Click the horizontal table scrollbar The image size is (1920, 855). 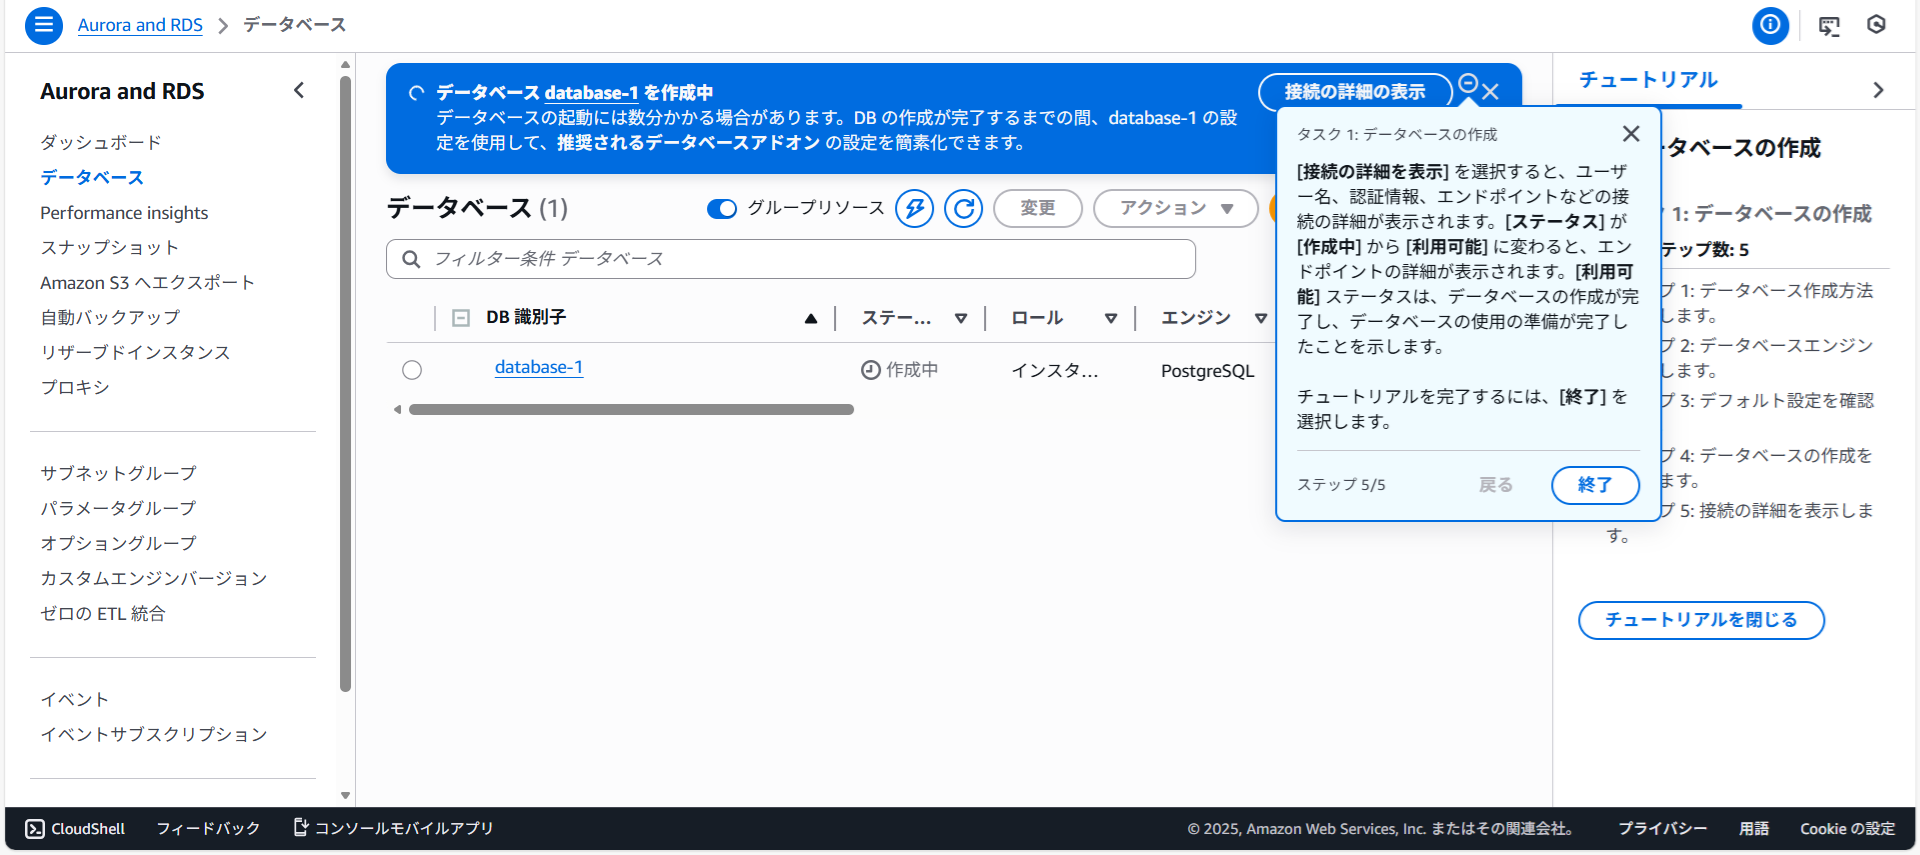(x=630, y=409)
